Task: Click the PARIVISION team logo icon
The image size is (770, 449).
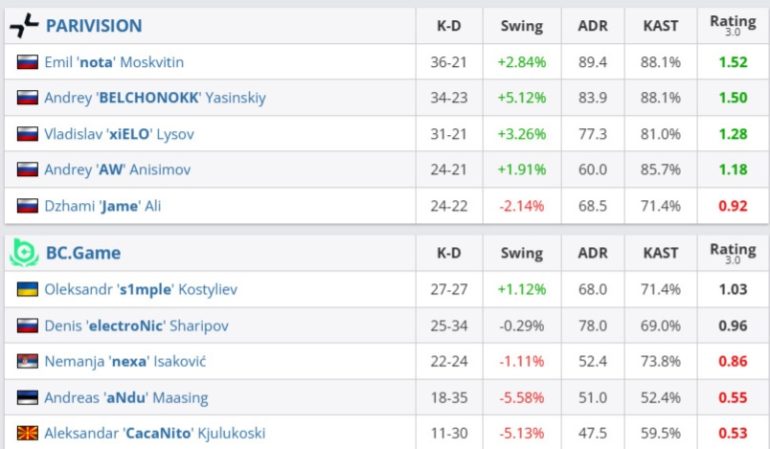Action: coord(24,26)
